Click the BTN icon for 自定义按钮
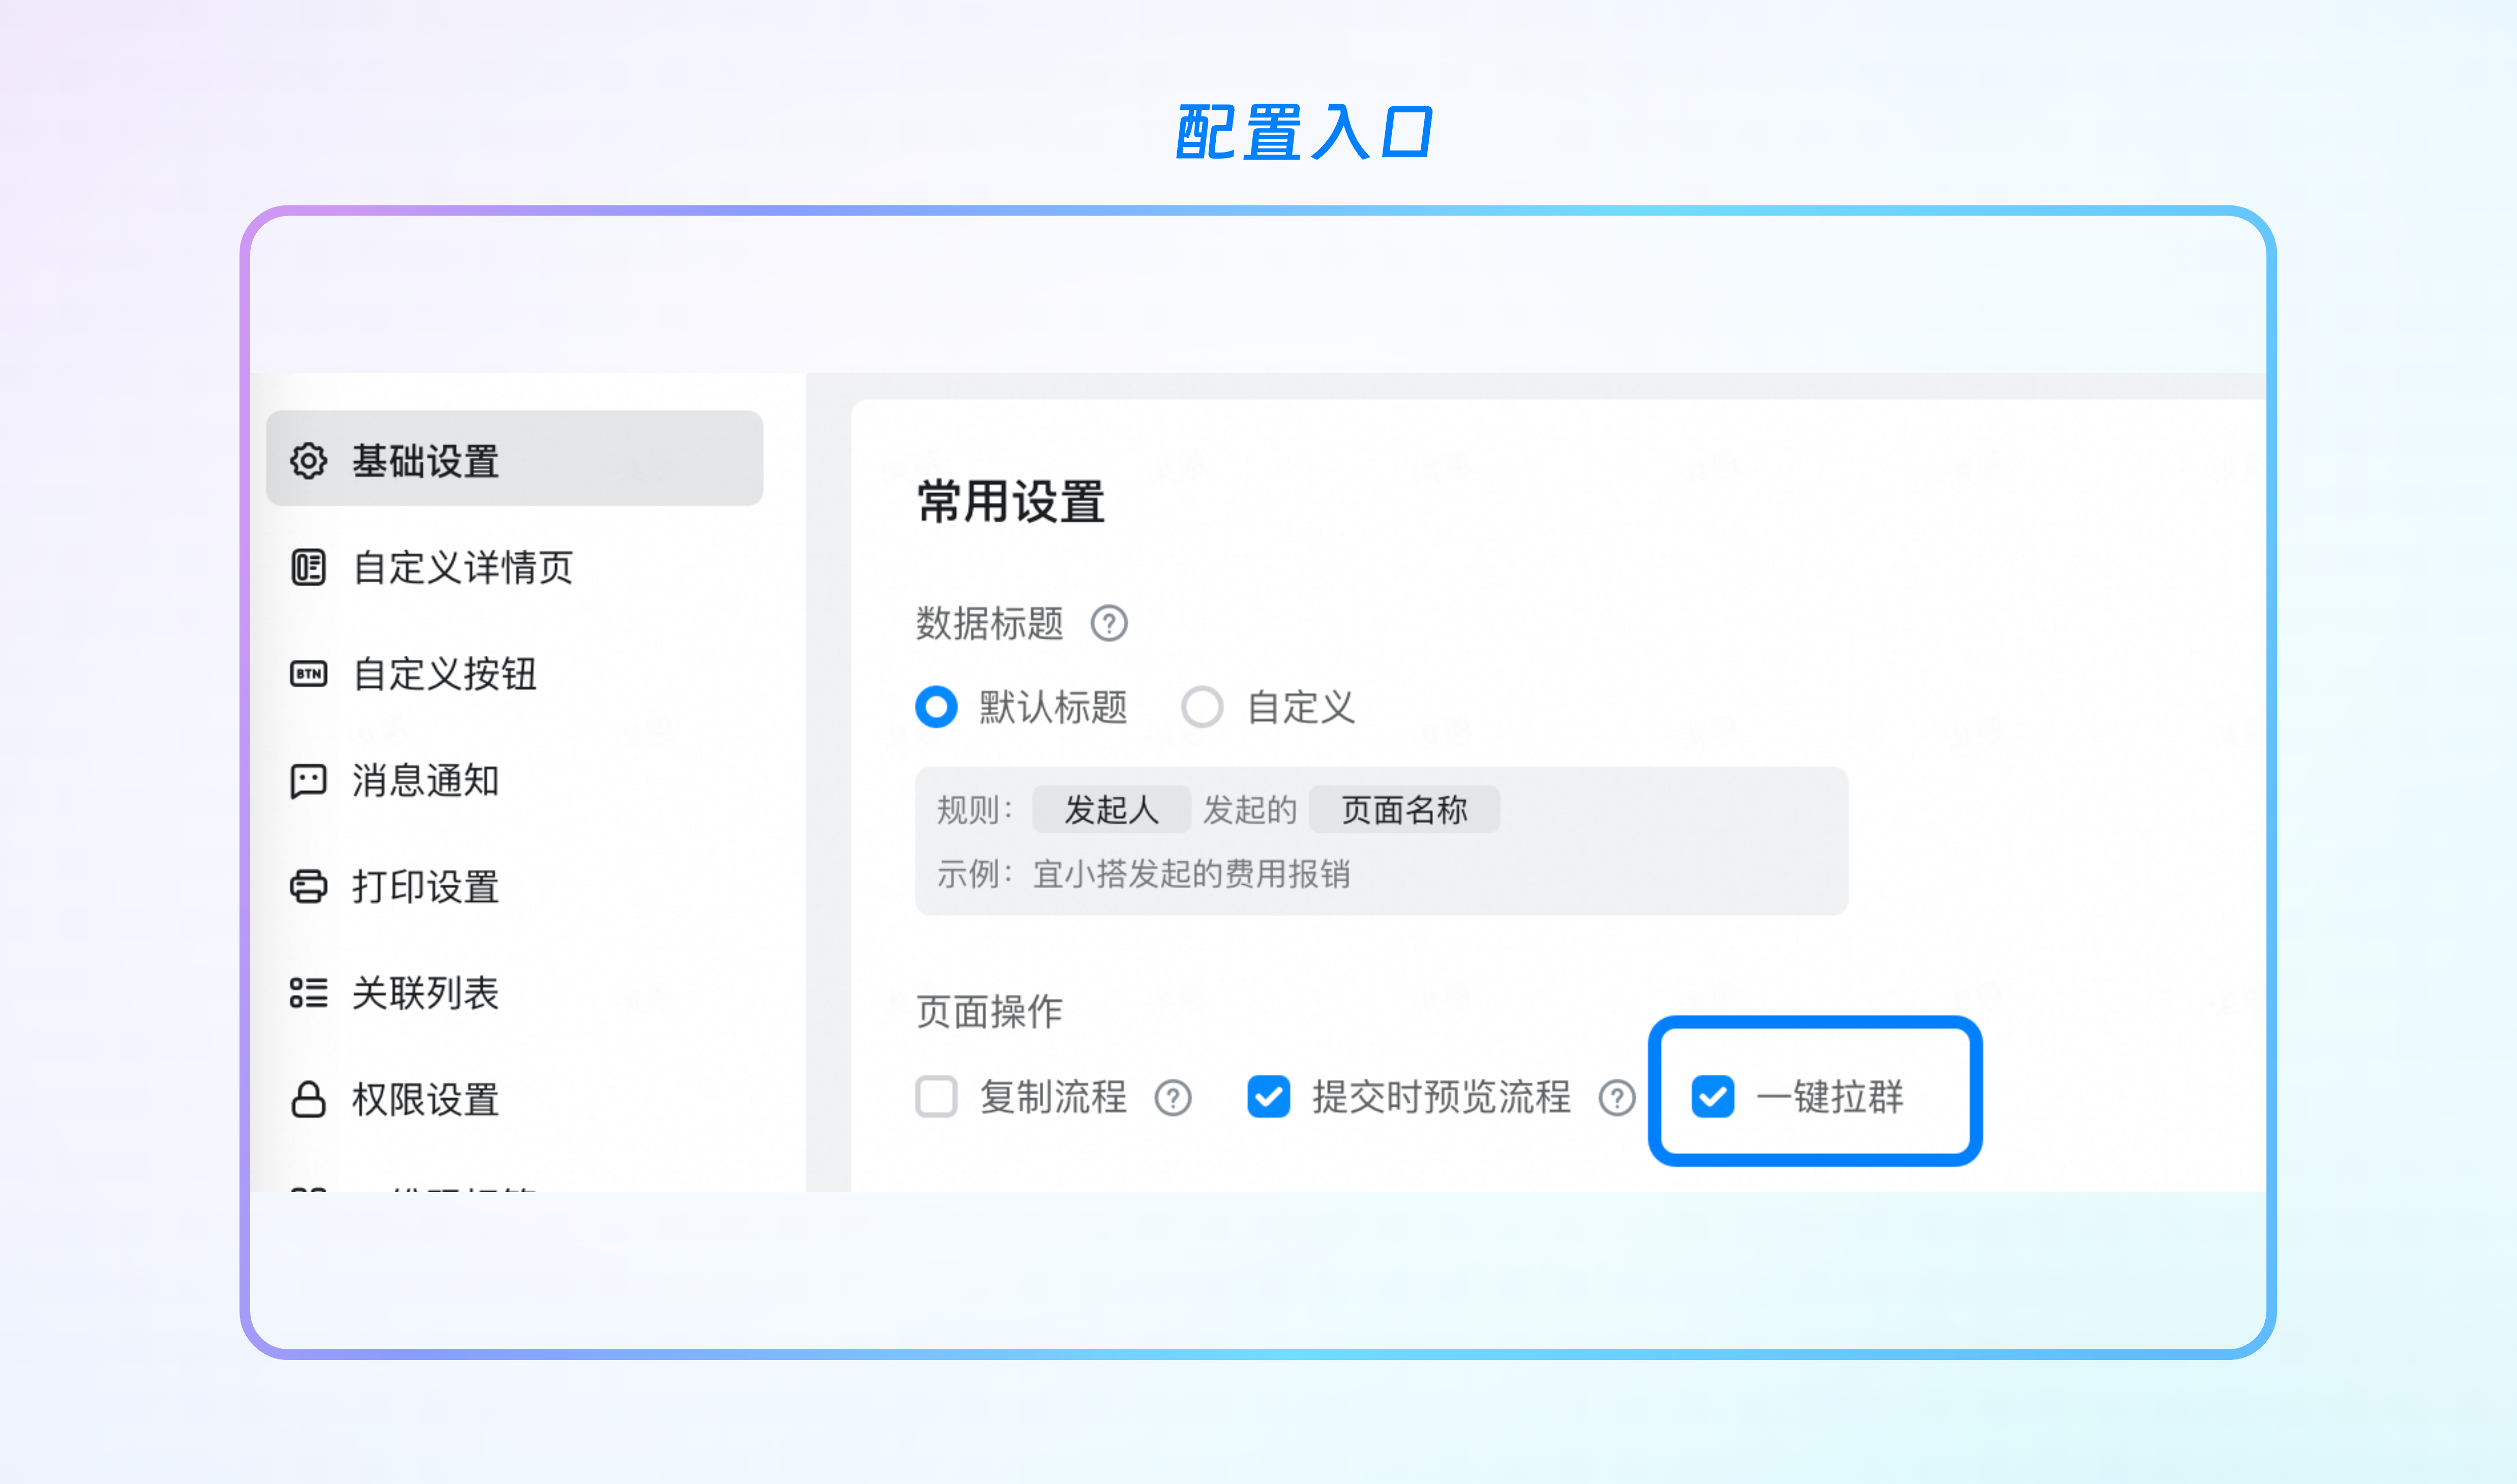Image resolution: width=2517 pixels, height=1484 pixels. coord(308,674)
